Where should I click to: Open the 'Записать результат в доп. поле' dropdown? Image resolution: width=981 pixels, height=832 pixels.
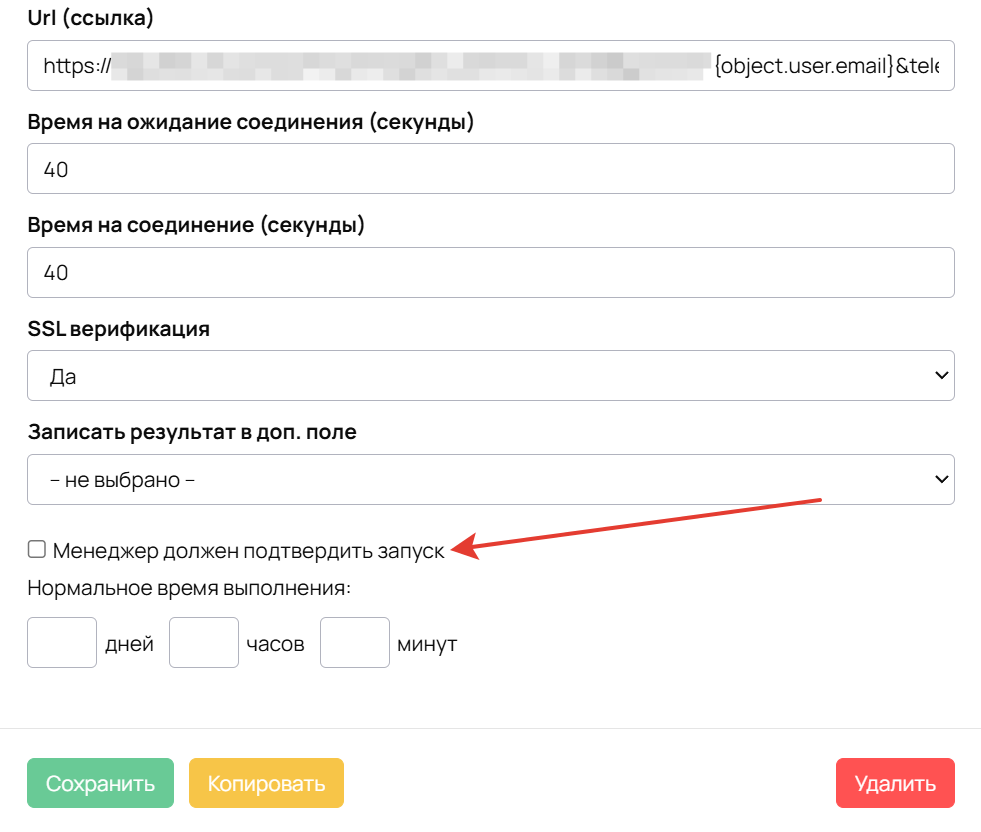[490, 479]
